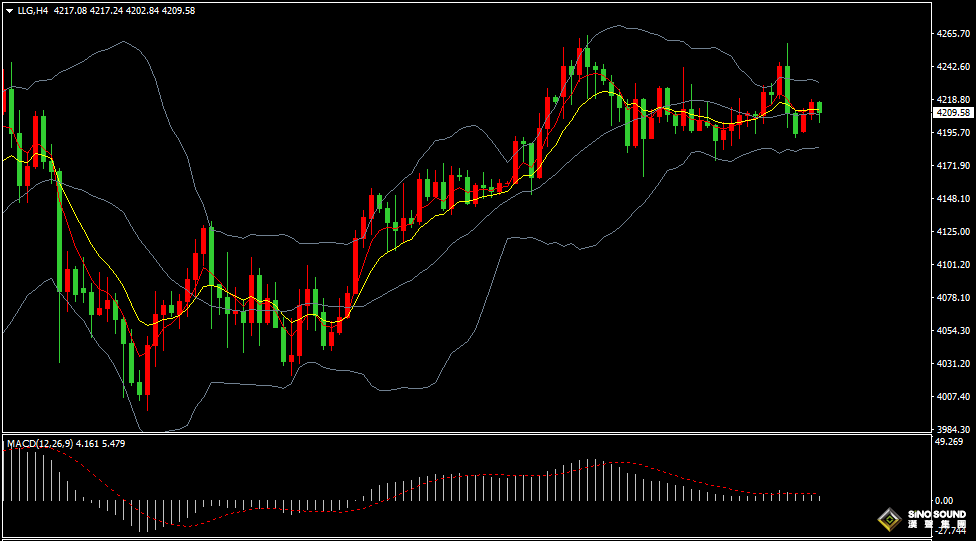
Task: Click the 4125.00 price level on axis
Action: (x=951, y=232)
